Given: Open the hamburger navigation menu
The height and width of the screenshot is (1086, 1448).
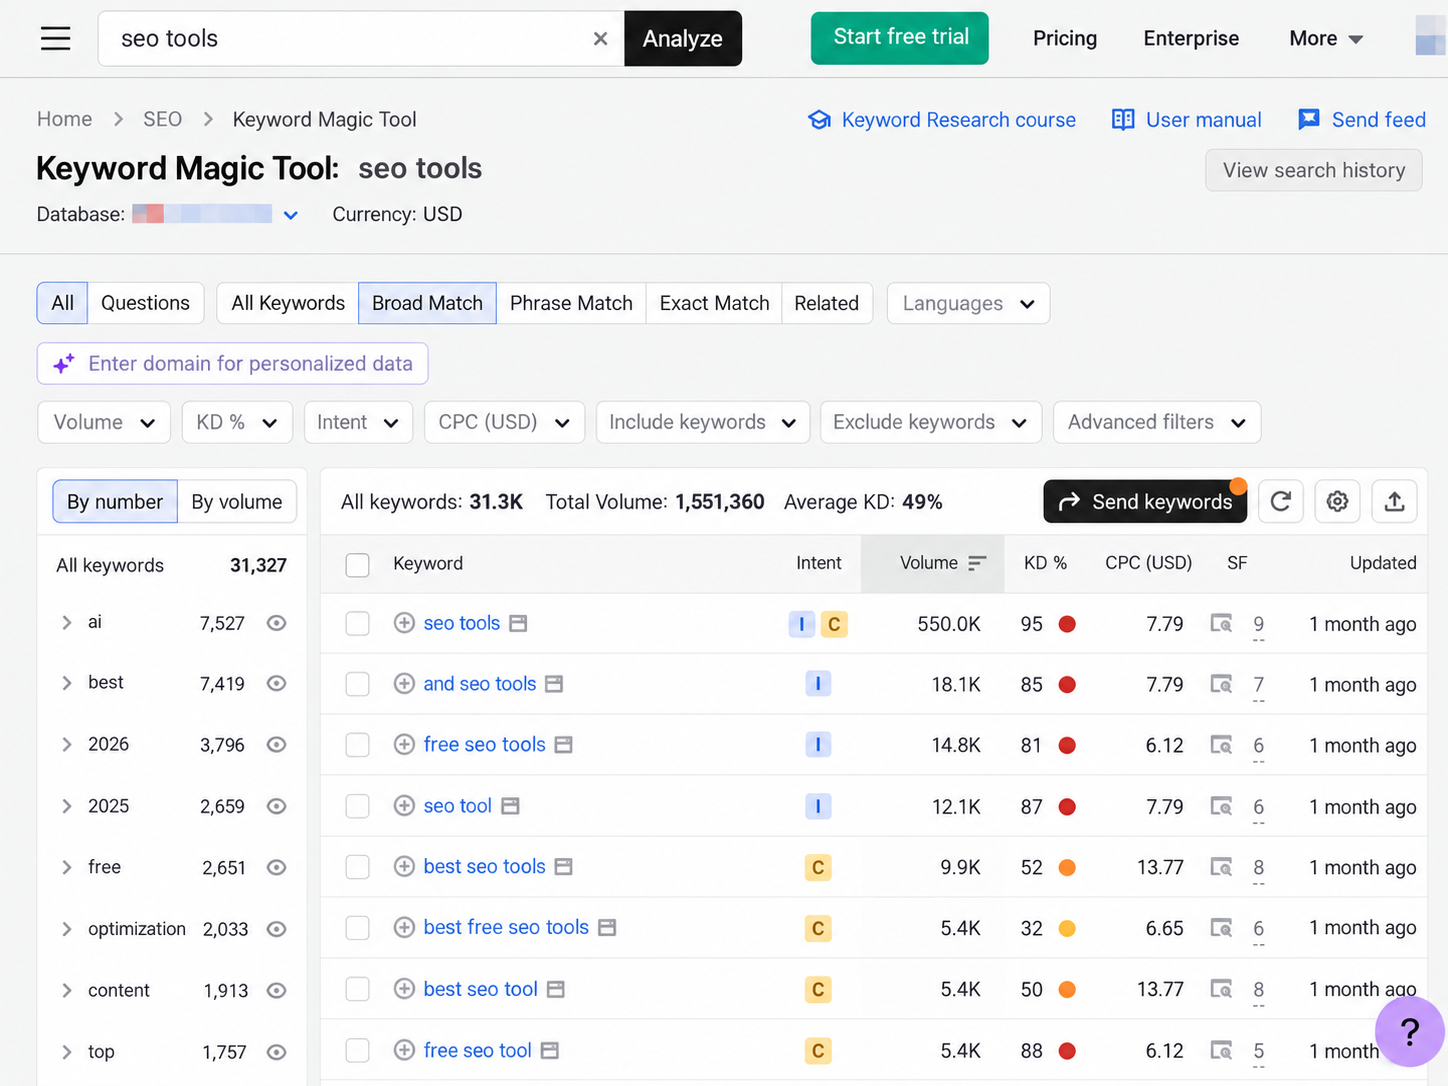Looking at the screenshot, I should [x=56, y=39].
